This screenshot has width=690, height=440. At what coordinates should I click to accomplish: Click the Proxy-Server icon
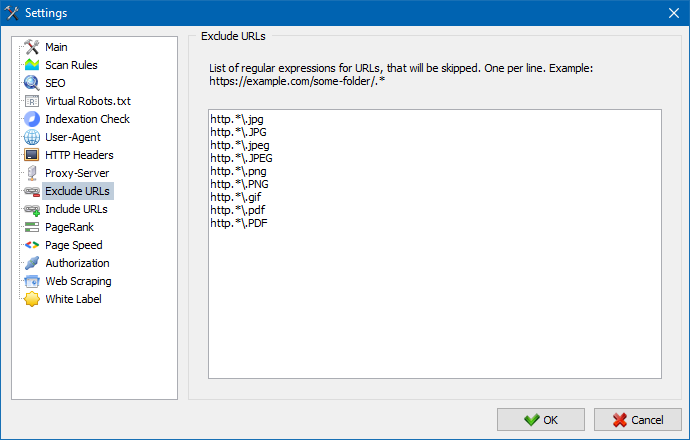[32, 173]
